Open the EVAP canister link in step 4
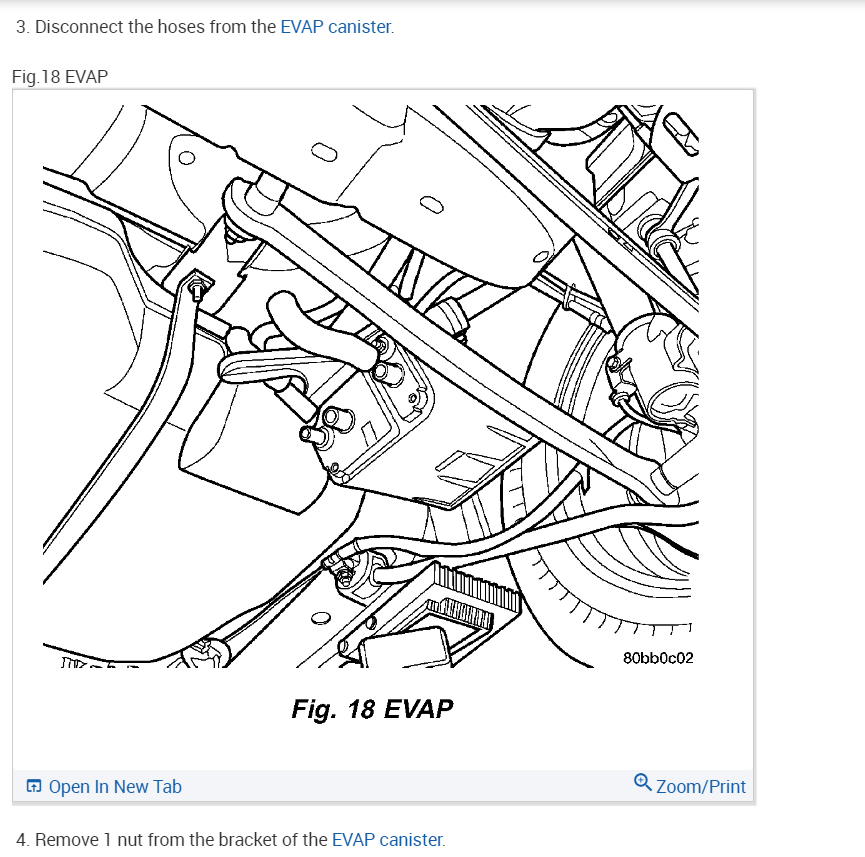 387,839
